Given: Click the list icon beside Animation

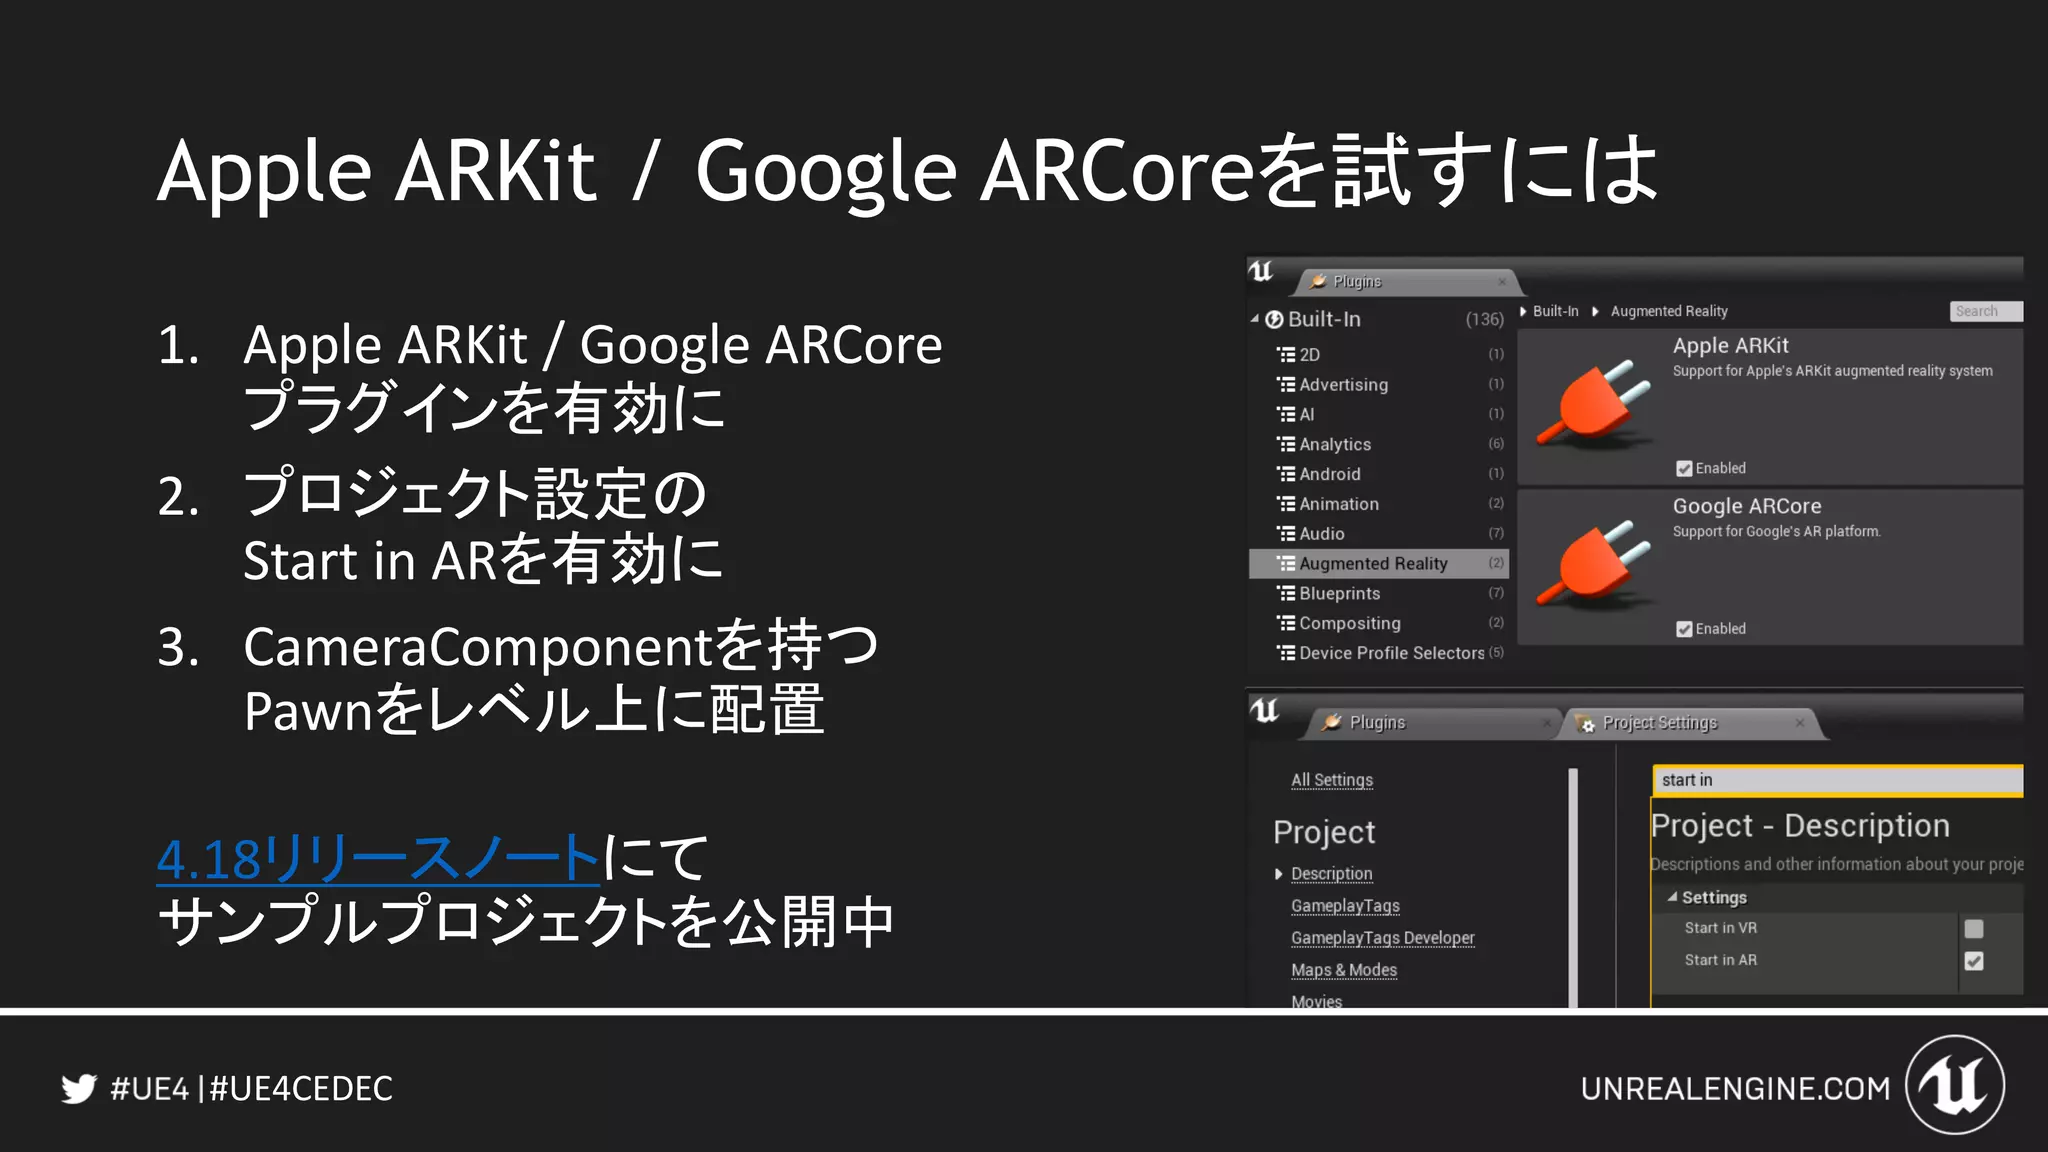Looking at the screenshot, I should (1286, 504).
